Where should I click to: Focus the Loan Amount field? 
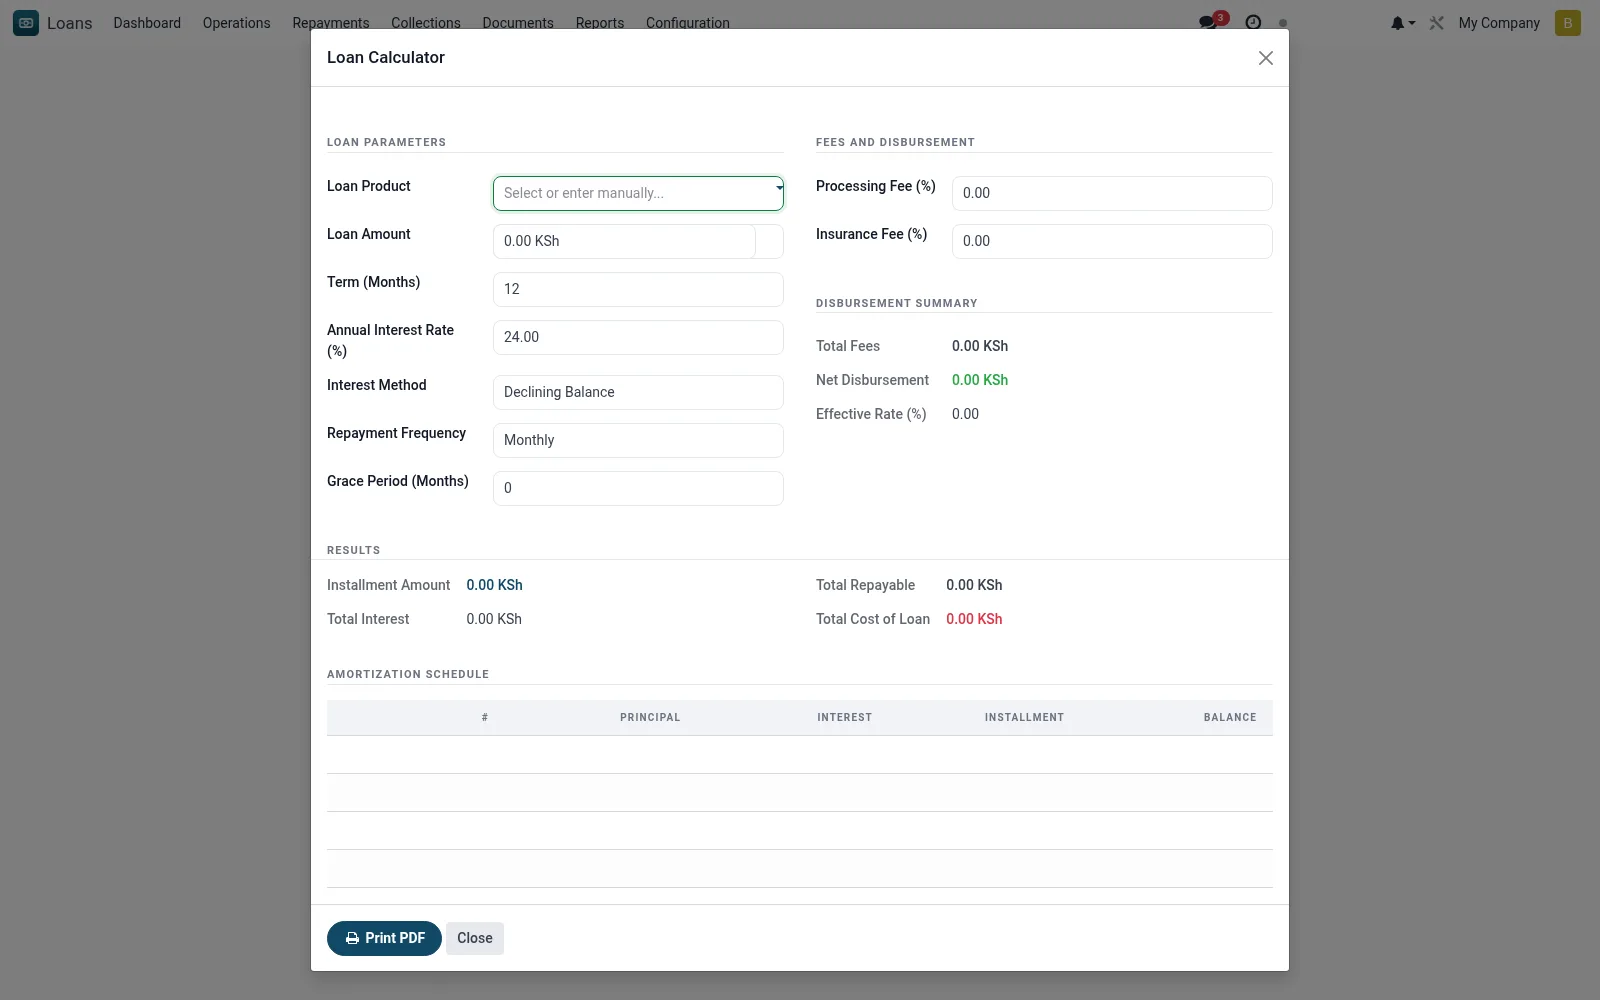(624, 241)
